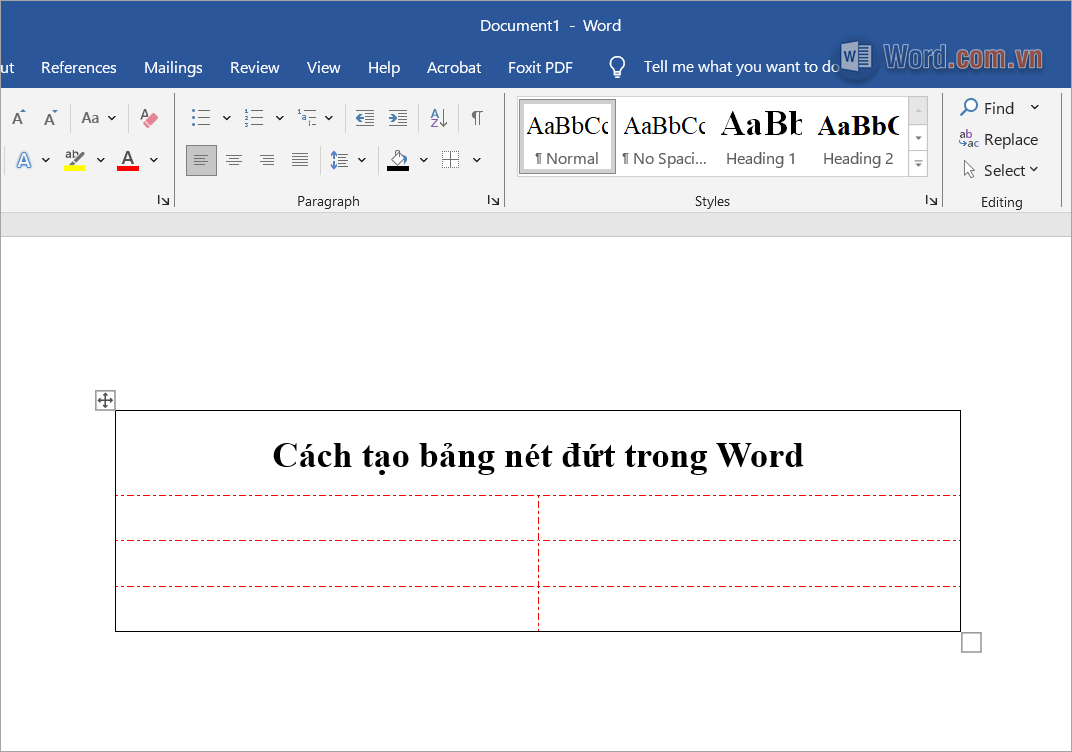The width and height of the screenshot is (1072, 752).
Task: Enable Justify alignment
Action: (299, 159)
